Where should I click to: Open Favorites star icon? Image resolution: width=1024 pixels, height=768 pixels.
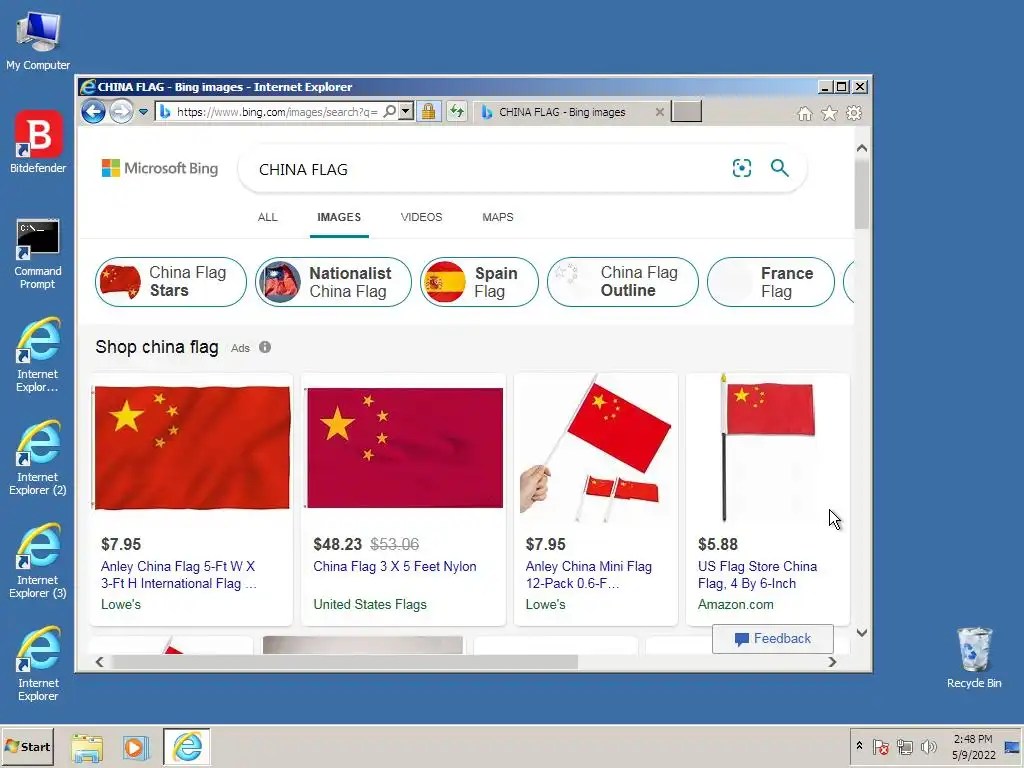829,114
